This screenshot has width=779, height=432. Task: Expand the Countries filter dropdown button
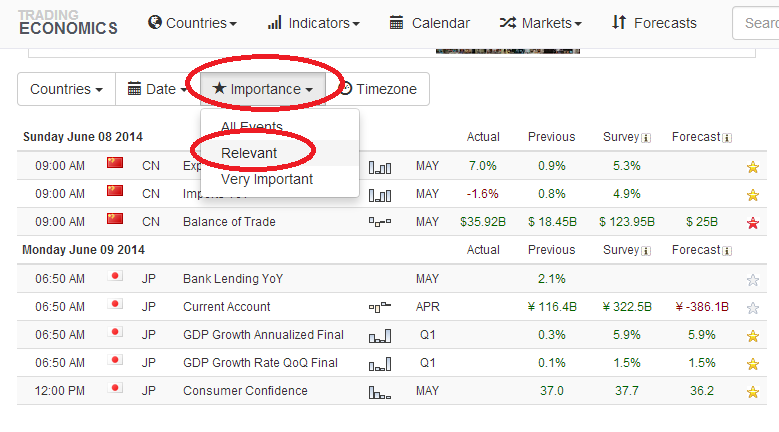[x=66, y=89]
